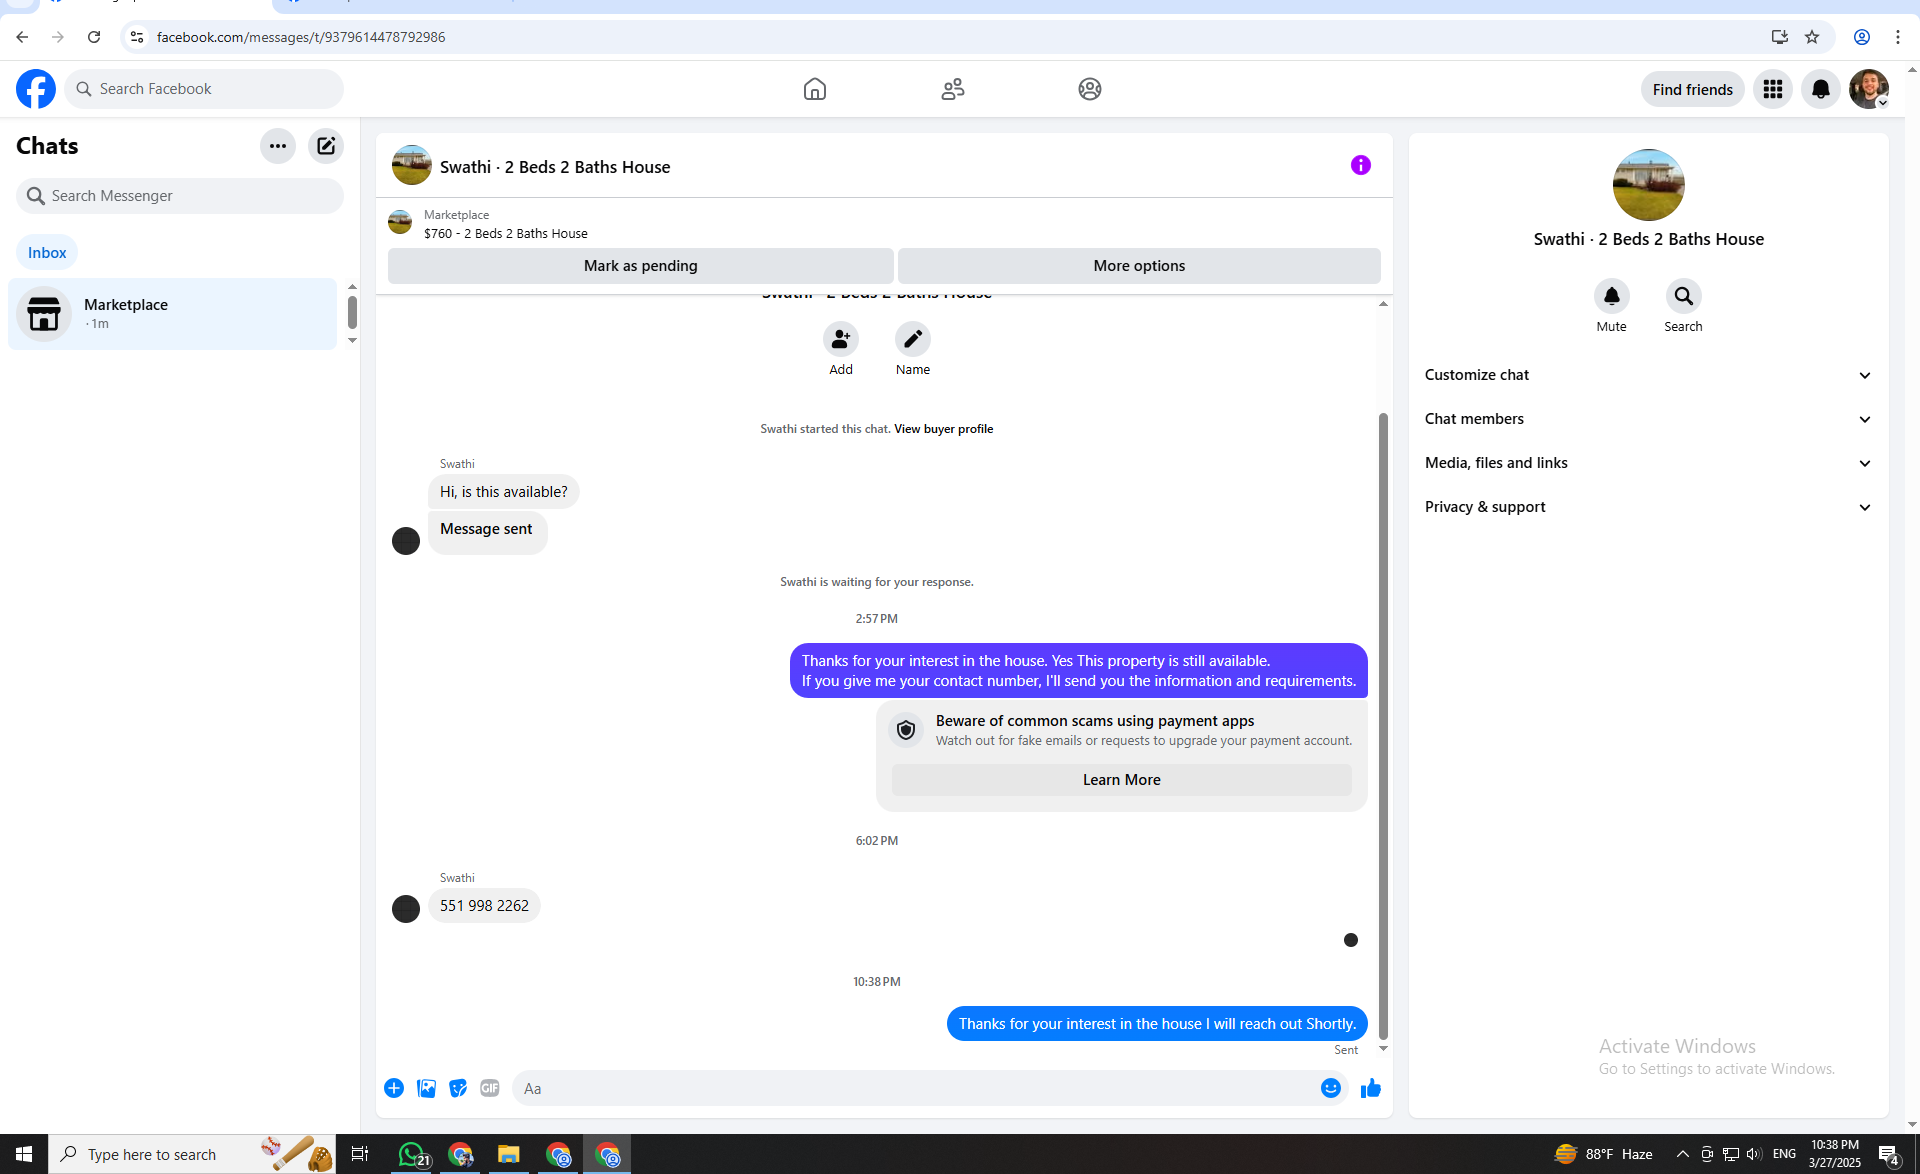This screenshot has height=1174, width=1920.
Task: Click Find friends button
Action: coord(1693,89)
